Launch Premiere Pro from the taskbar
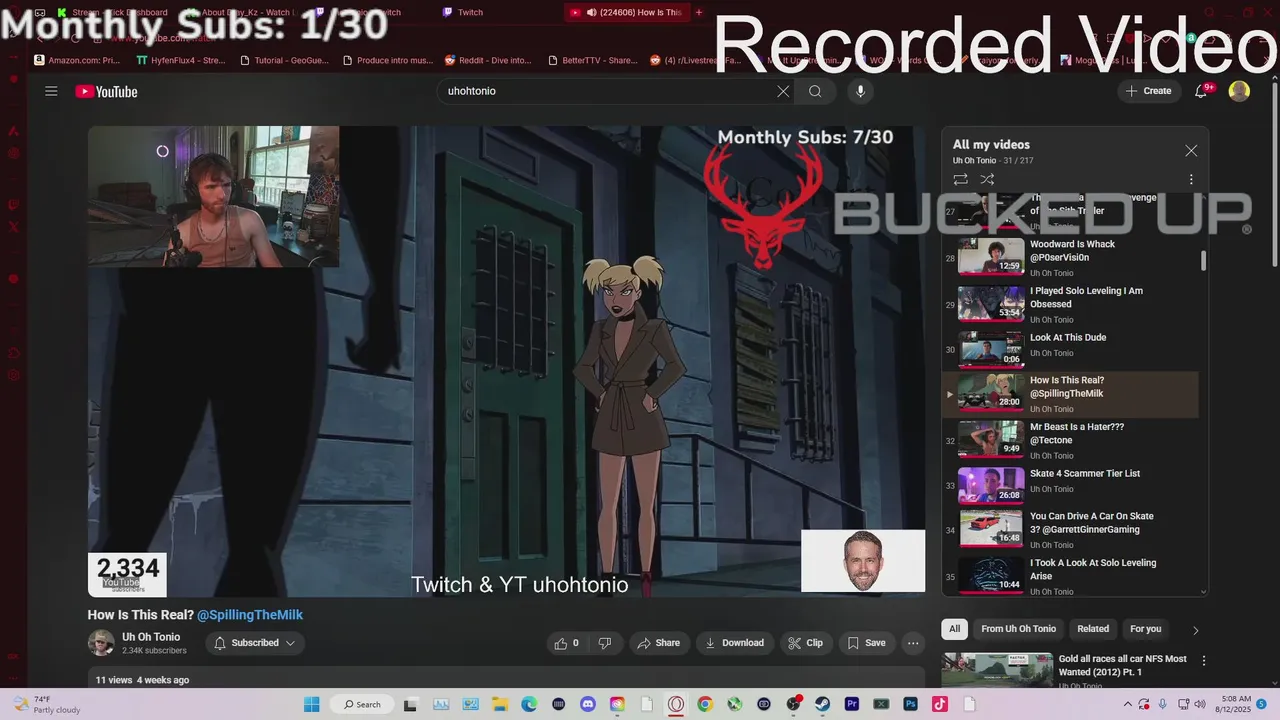 (852, 704)
